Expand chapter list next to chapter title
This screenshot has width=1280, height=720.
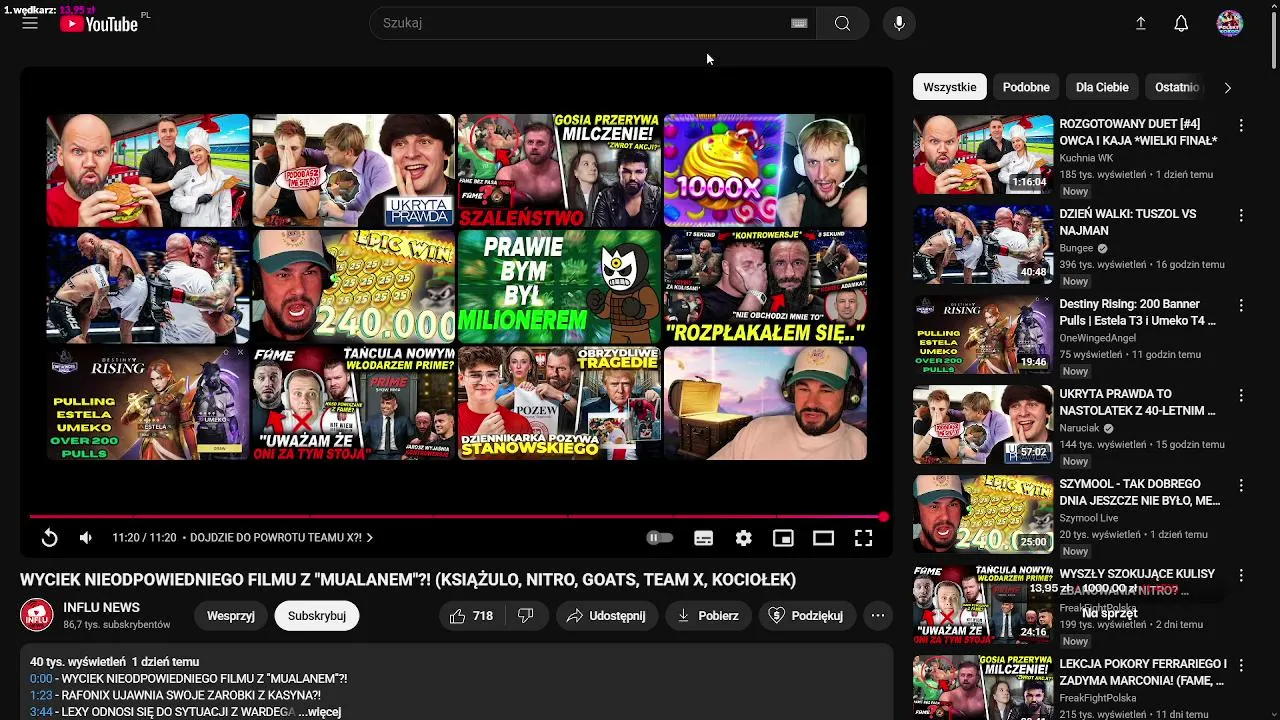point(370,538)
